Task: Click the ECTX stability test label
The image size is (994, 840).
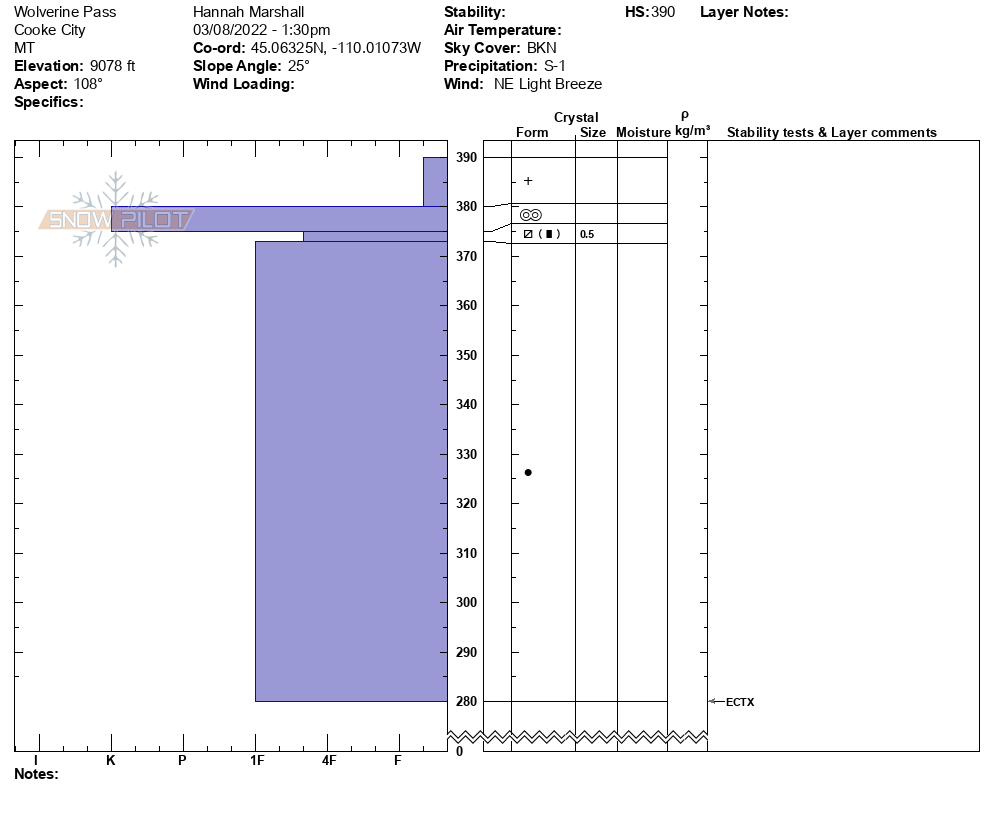Action: pos(740,702)
